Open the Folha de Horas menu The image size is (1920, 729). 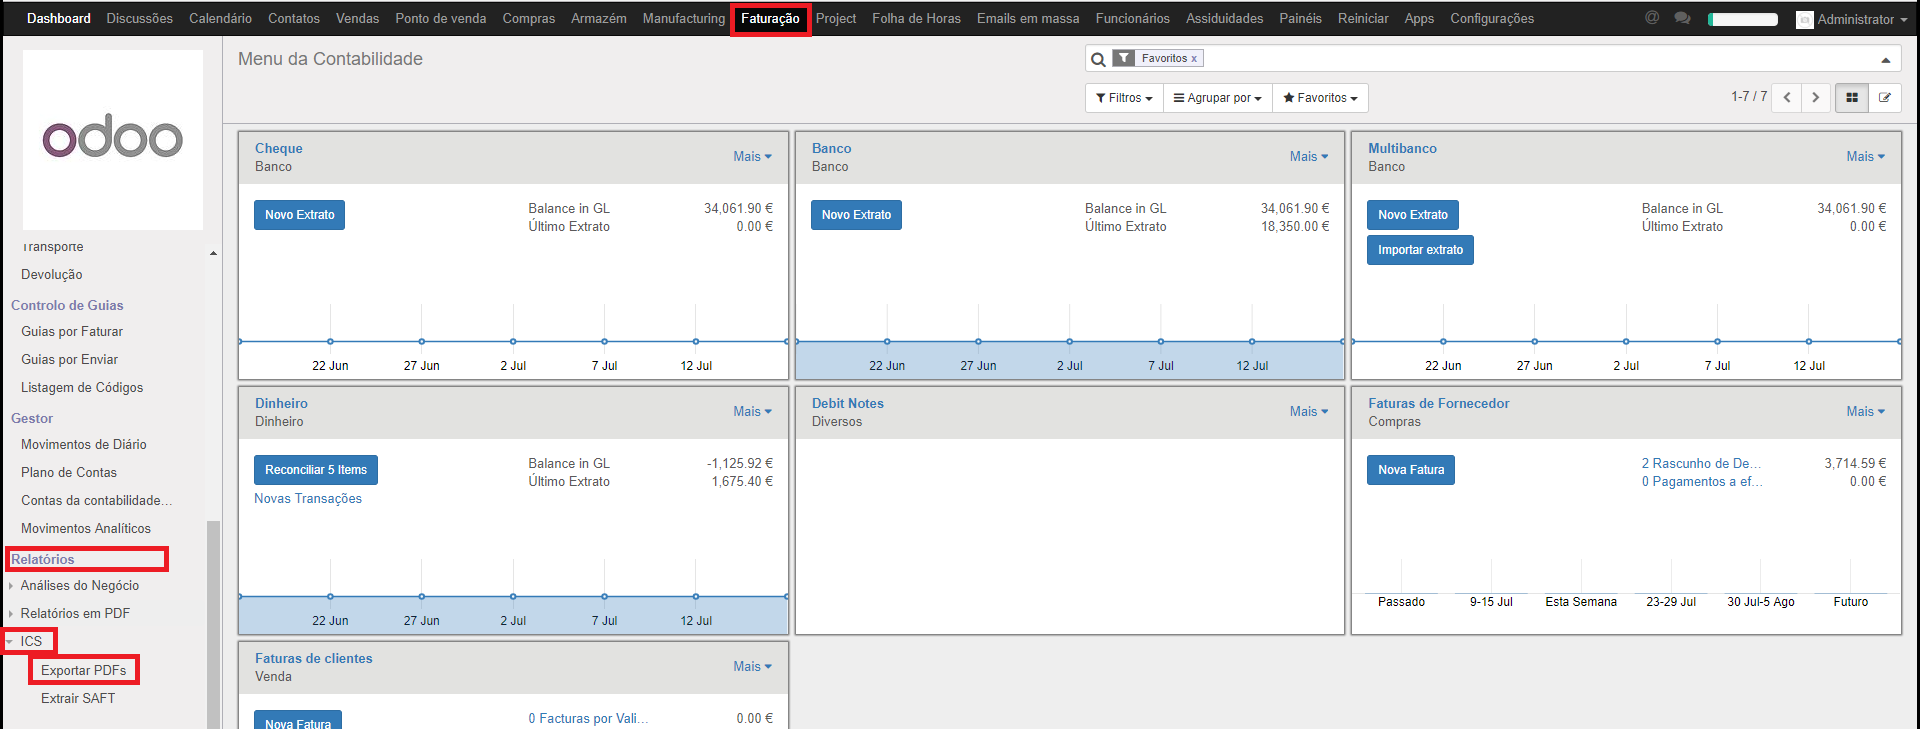coord(916,18)
